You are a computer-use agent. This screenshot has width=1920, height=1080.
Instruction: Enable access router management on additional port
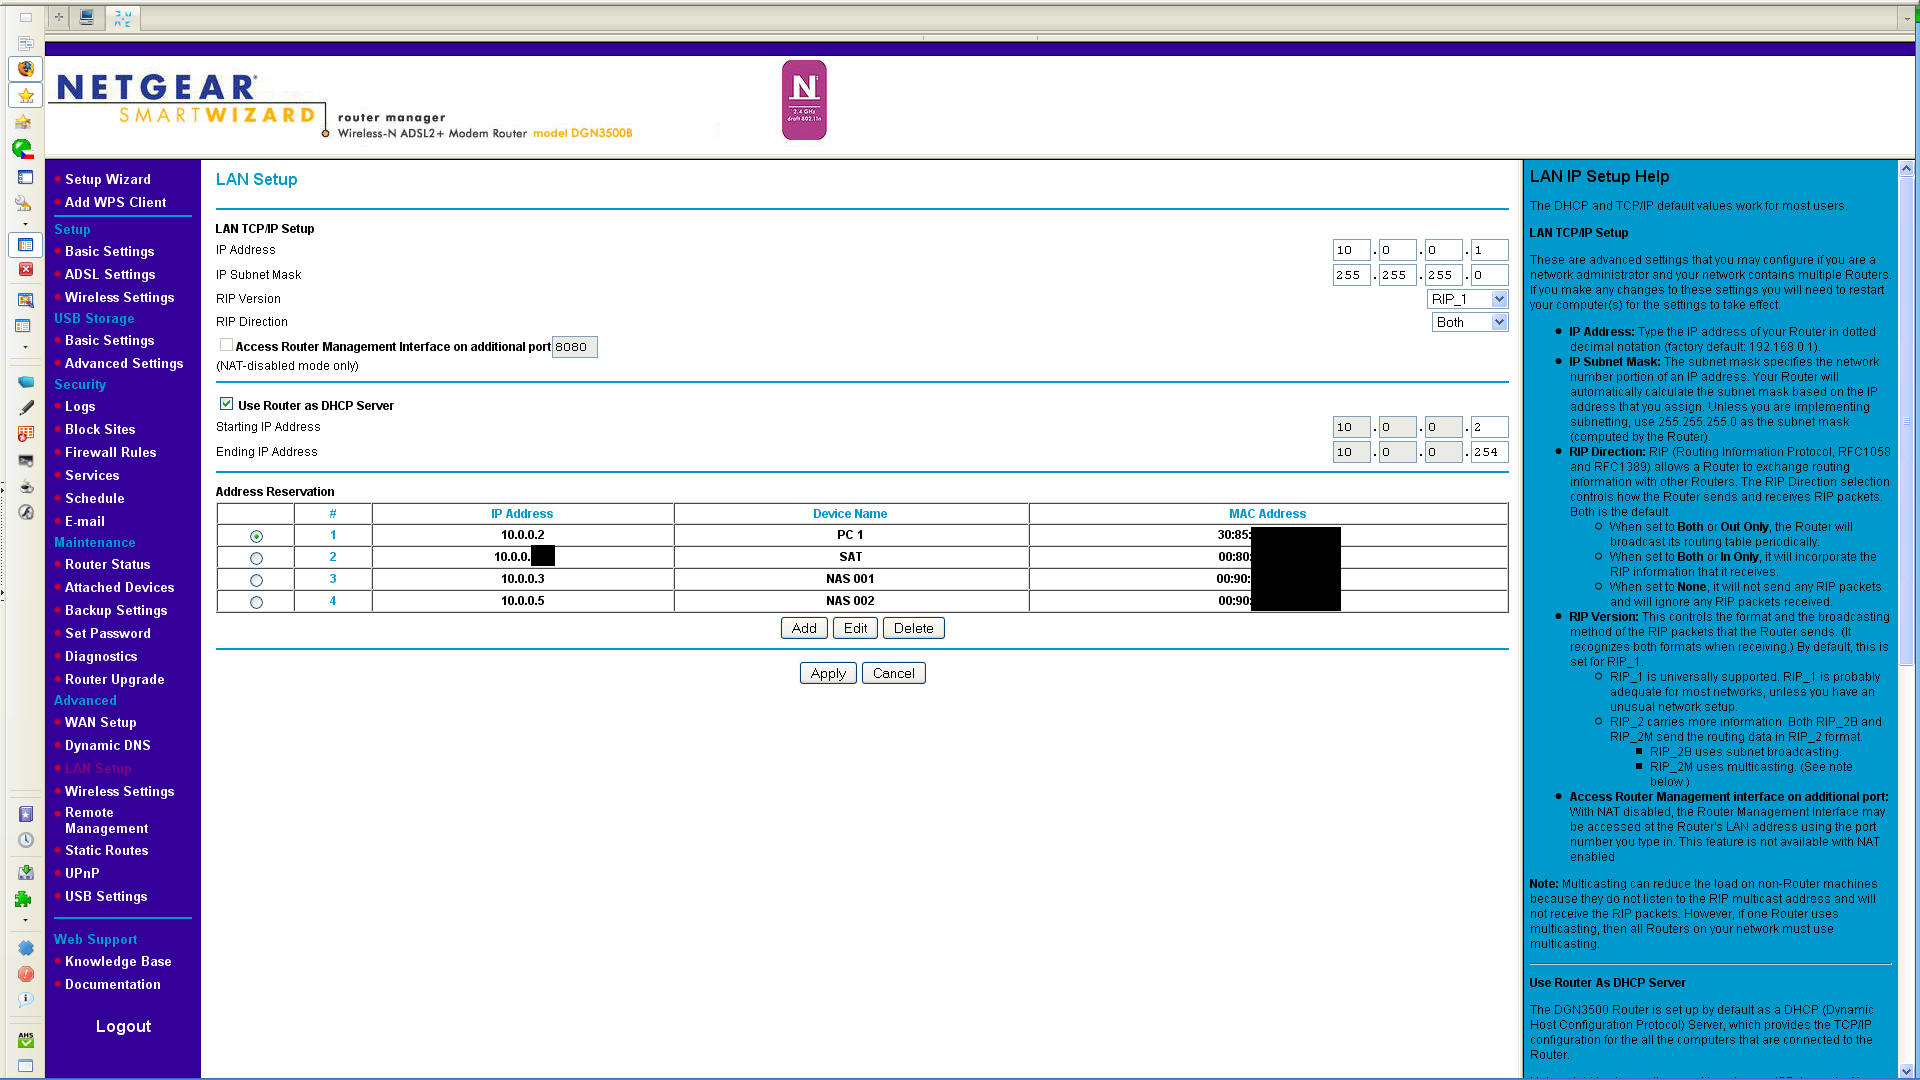pyautogui.click(x=227, y=345)
